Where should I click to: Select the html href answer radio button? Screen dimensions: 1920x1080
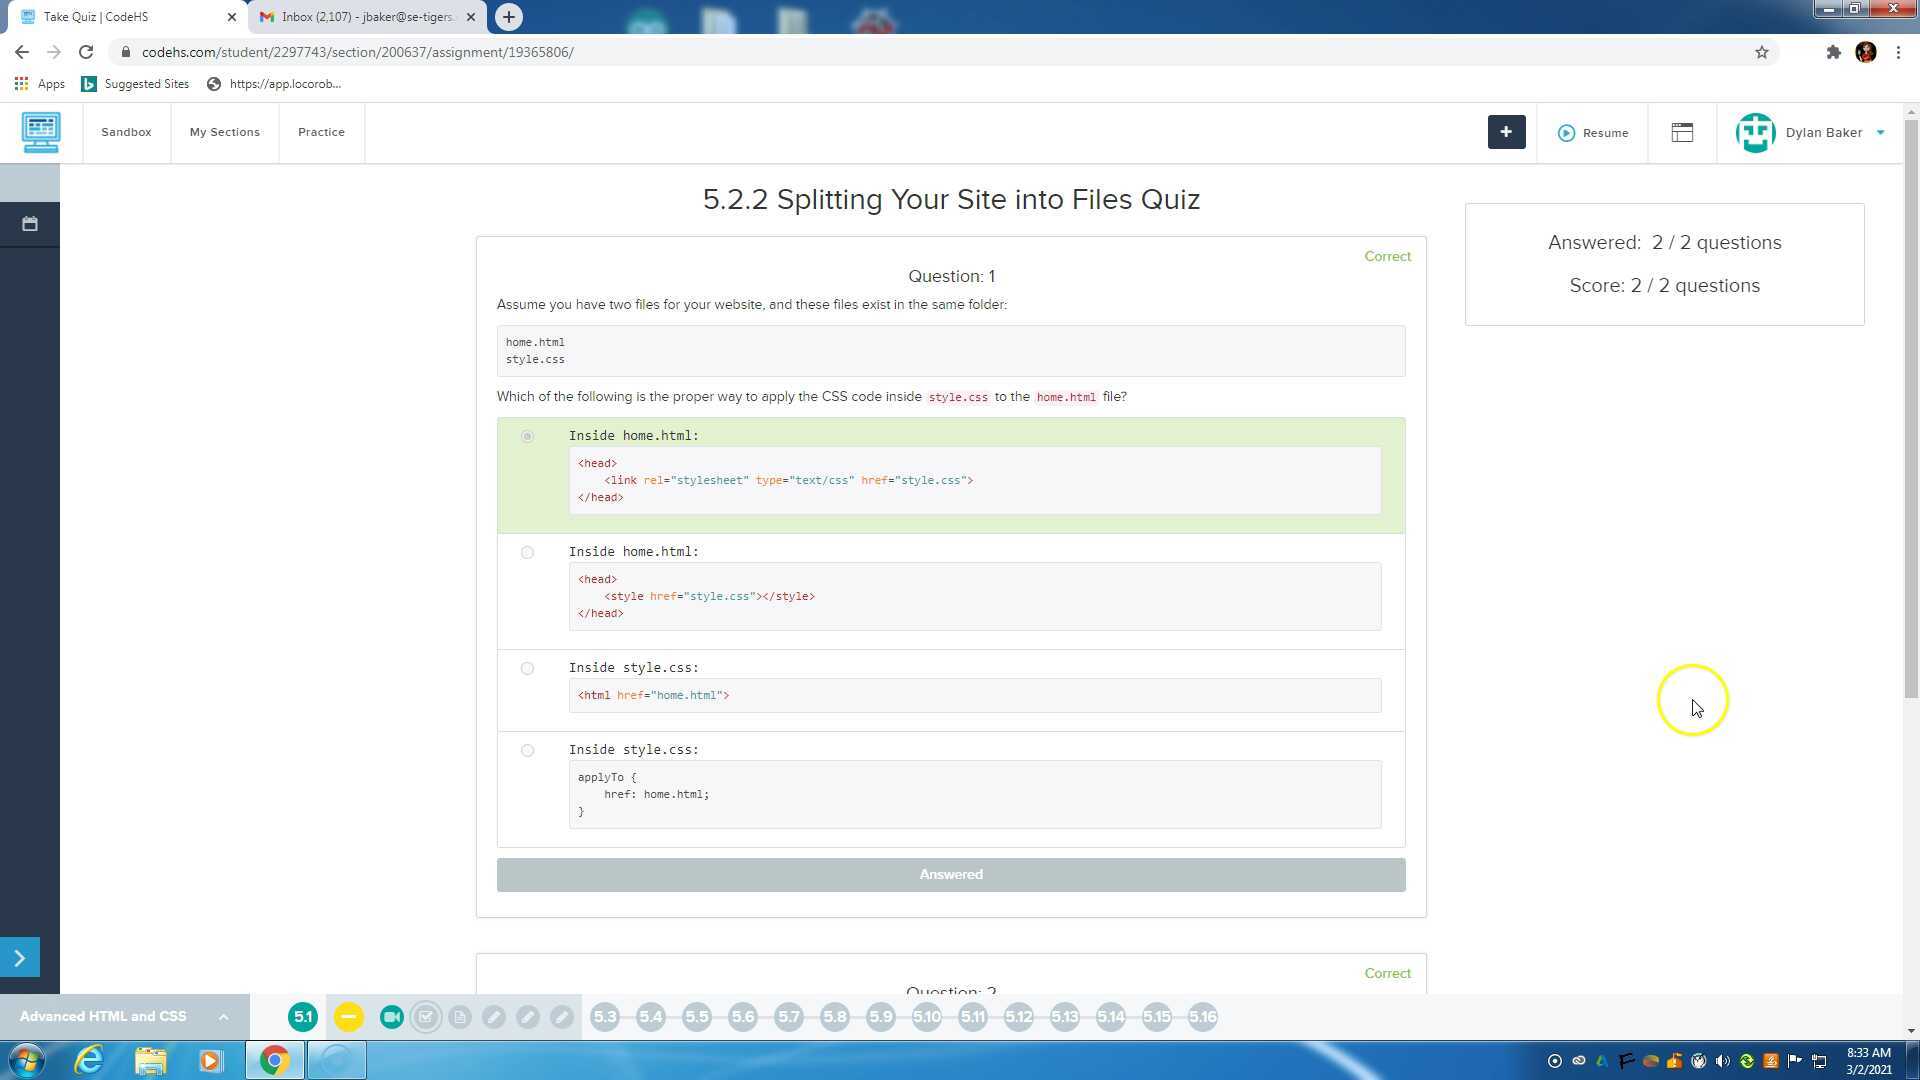tap(527, 668)
